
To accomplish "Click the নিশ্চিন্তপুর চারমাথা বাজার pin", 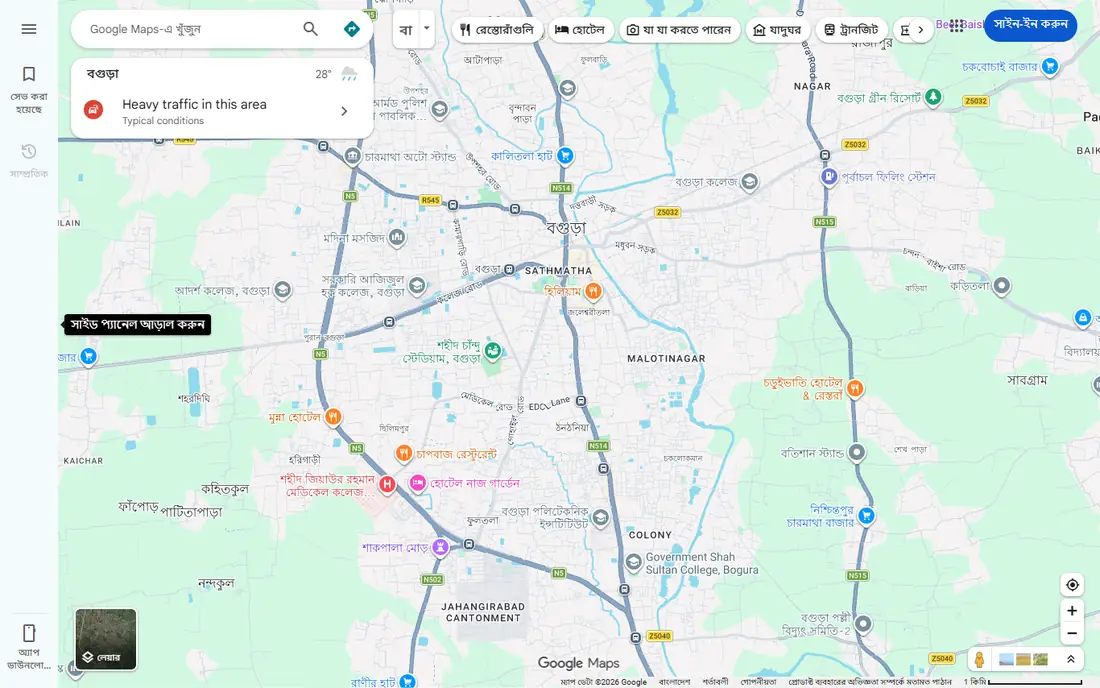I will (866, 516).
